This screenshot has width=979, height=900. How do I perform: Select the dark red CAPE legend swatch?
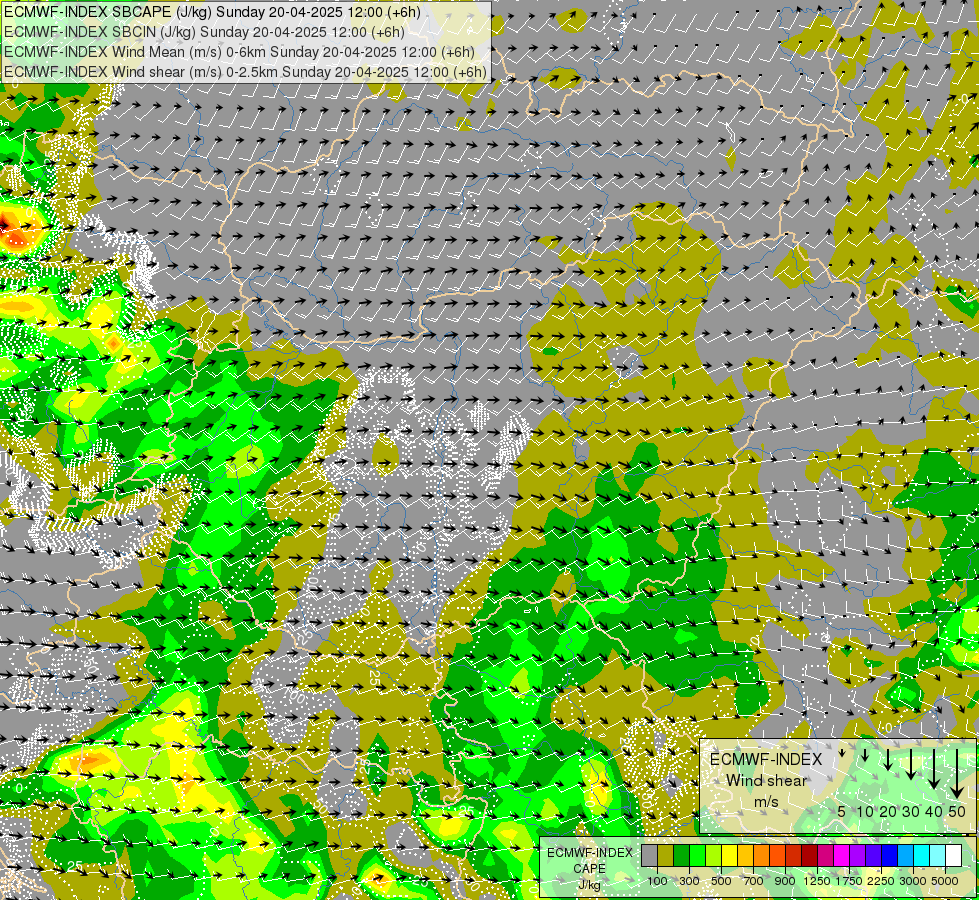click(810, 855)
